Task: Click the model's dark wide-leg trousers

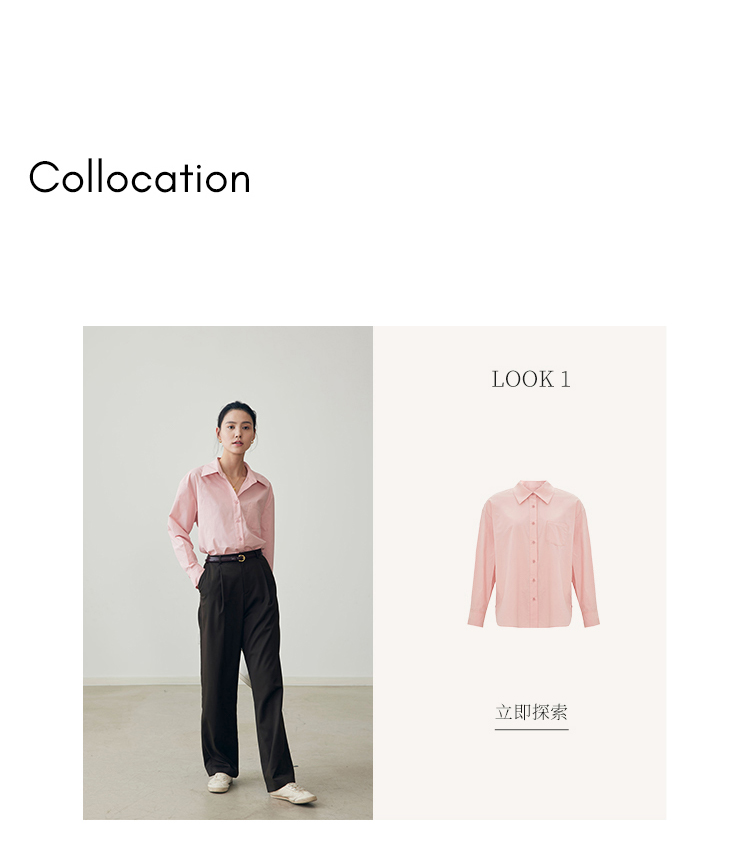Action: pos(245,669)
